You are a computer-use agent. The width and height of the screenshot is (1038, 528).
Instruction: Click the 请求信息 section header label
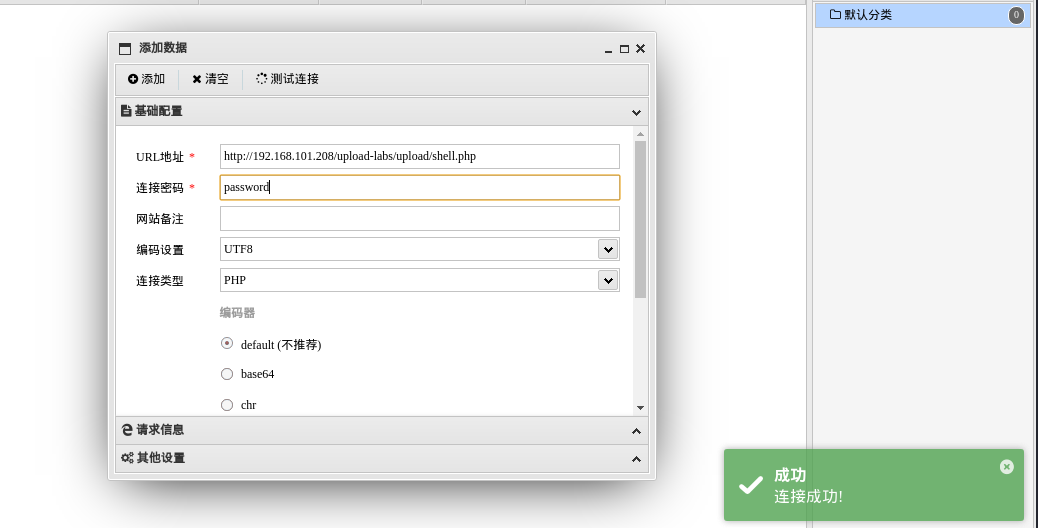coord(160,430)
